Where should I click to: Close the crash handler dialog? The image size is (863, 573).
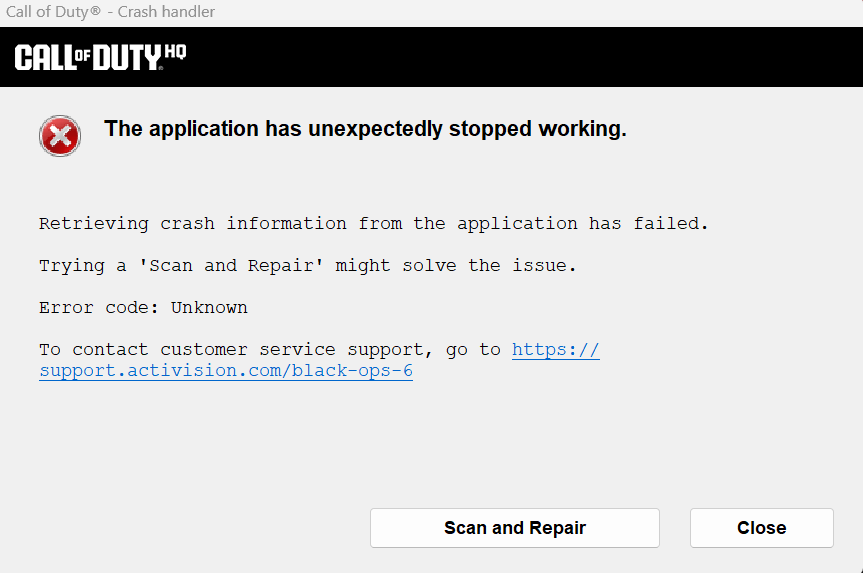point(762,528)
